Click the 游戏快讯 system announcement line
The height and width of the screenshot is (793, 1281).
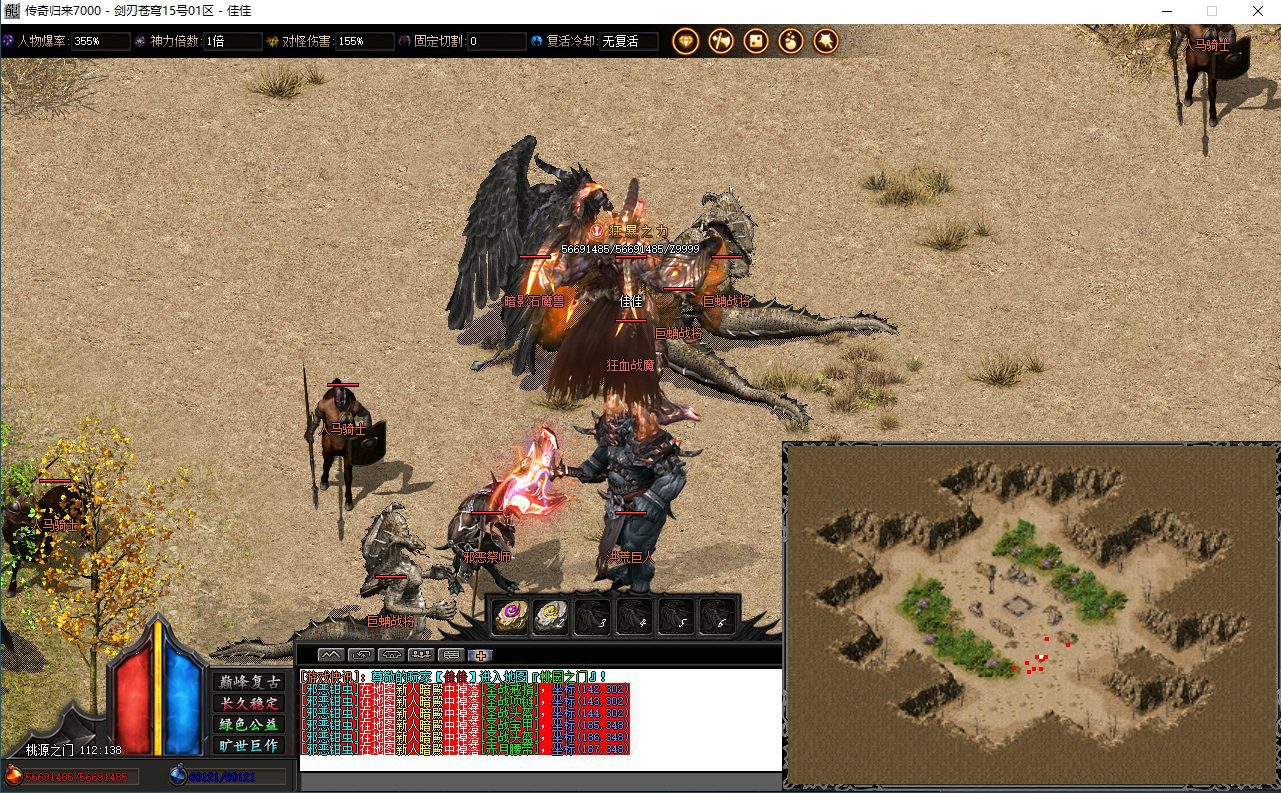453,676
